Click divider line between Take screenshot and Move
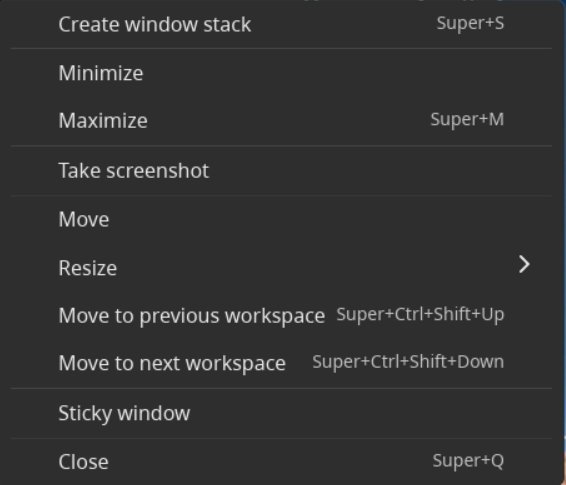The height and width of the screenshot is (485, 566). click(282, 195)
